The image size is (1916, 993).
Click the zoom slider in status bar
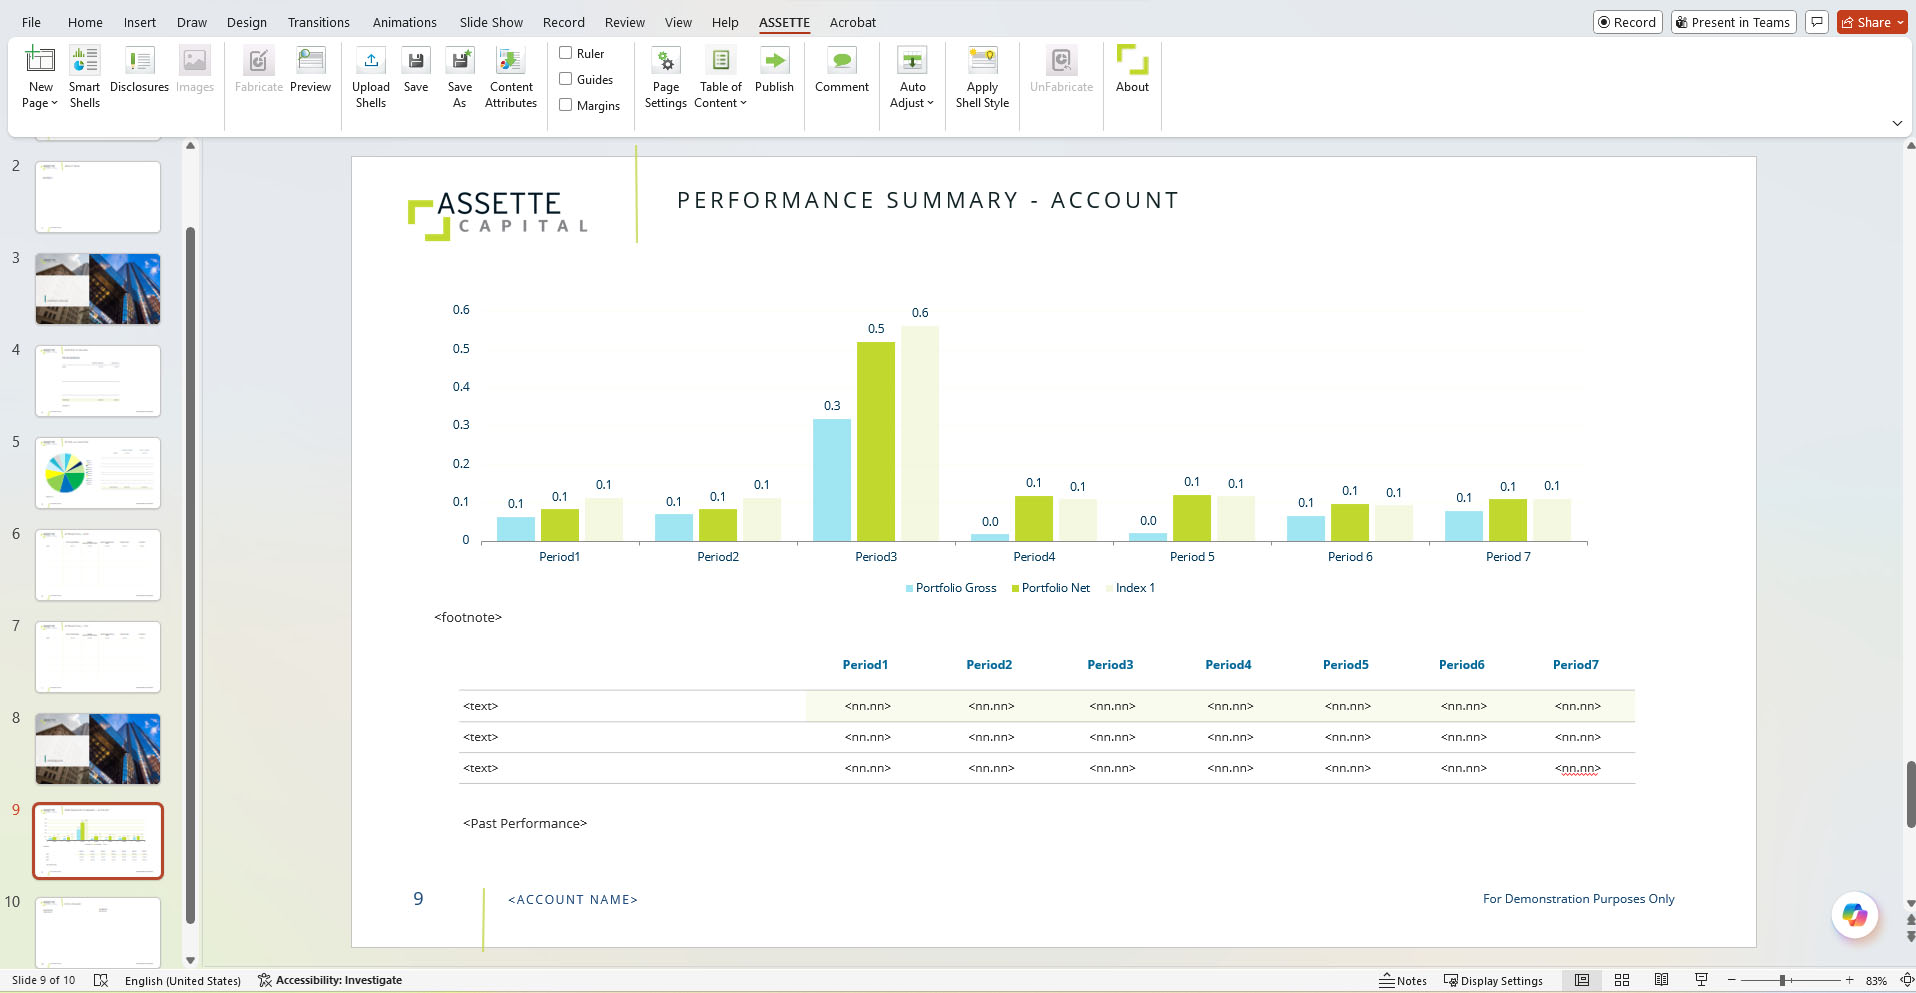point(1783,980)
